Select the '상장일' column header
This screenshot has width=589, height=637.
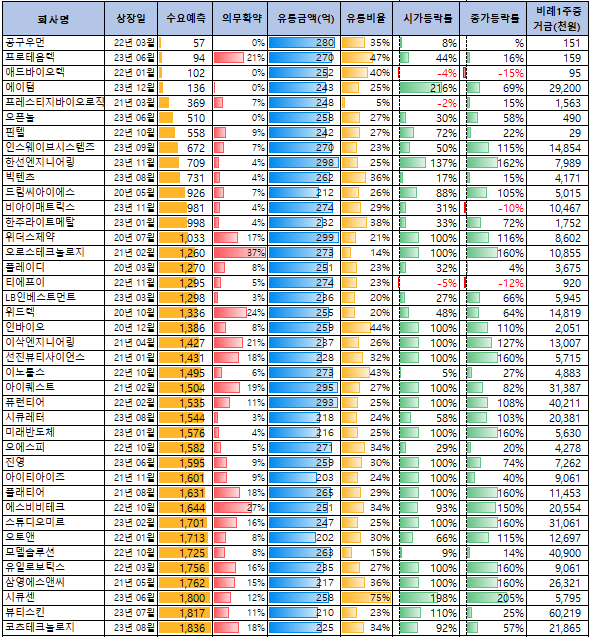pyautogui.click(x=131, y=19)
